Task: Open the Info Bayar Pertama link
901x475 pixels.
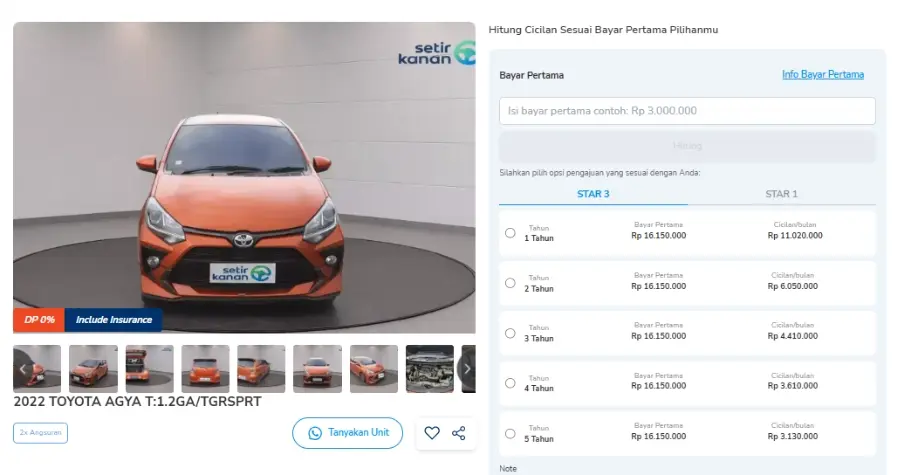Action: click(822, 75)
